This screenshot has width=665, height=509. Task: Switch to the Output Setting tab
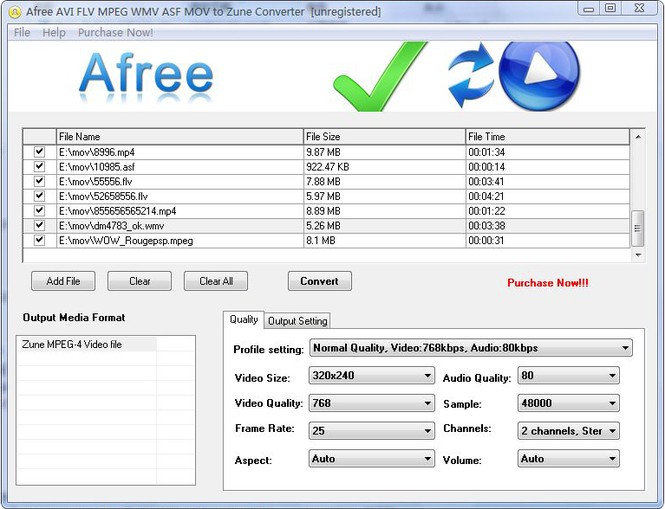[x=298, y=321]
